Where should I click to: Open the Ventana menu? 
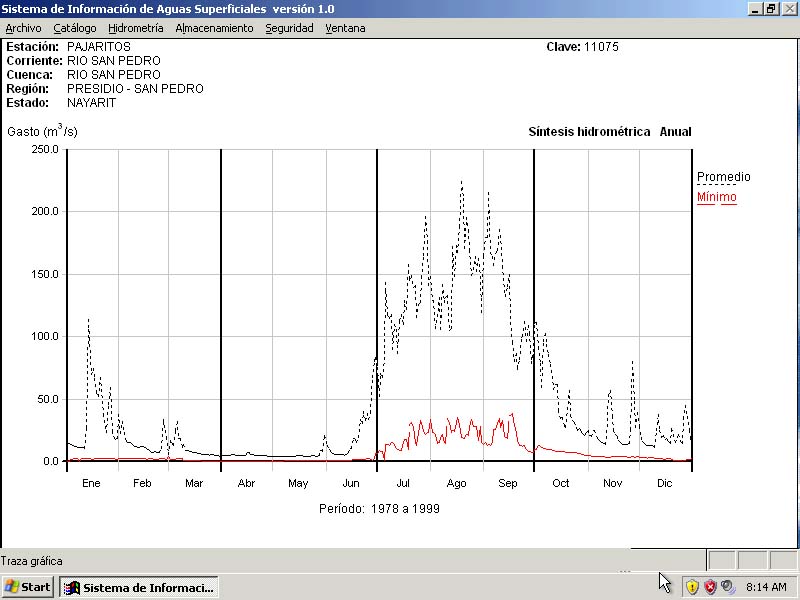pos(345,28)
